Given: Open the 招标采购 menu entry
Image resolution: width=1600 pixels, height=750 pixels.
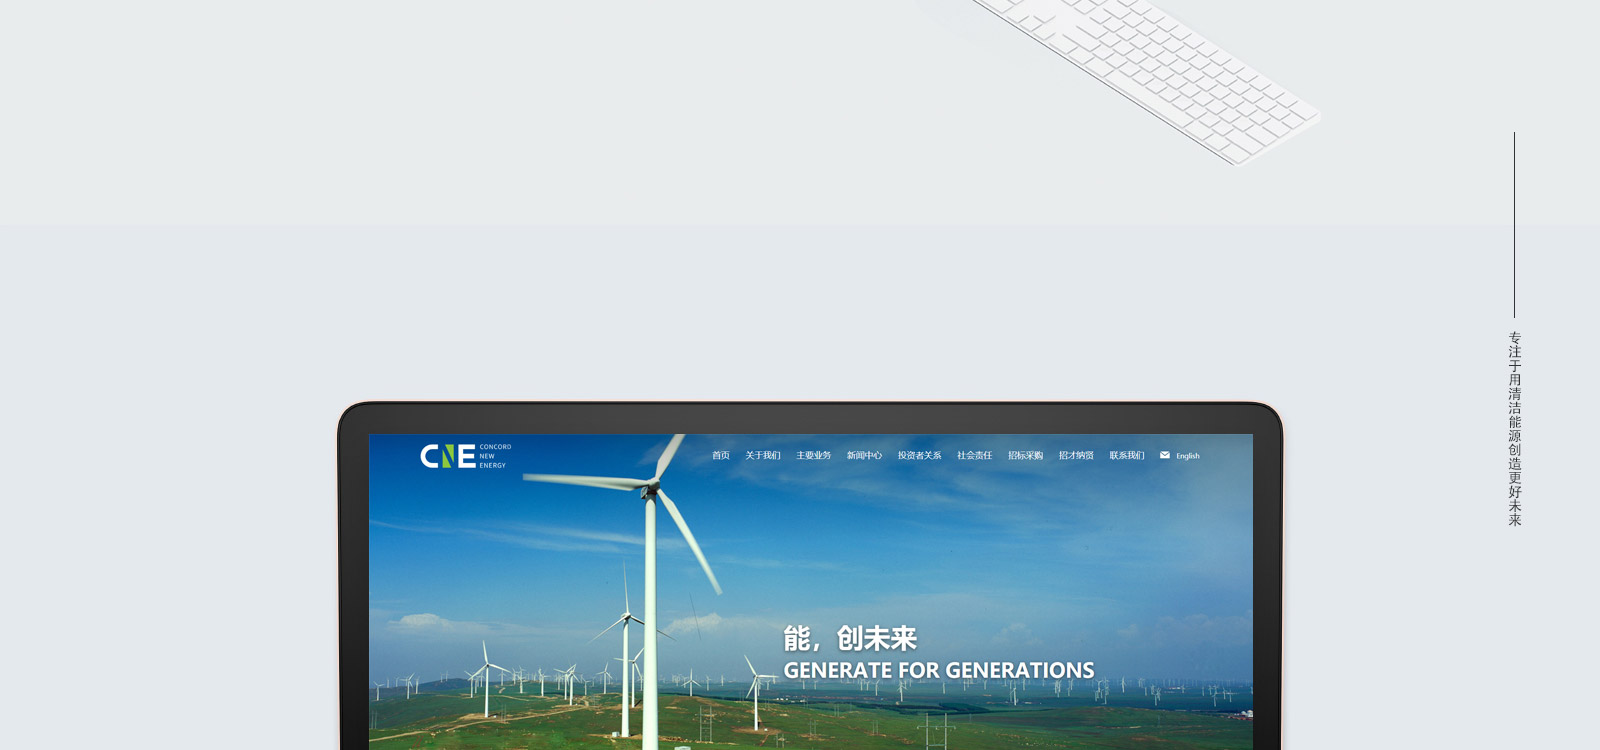Looking at the screenshot, I should click(x=1025, y=456).
